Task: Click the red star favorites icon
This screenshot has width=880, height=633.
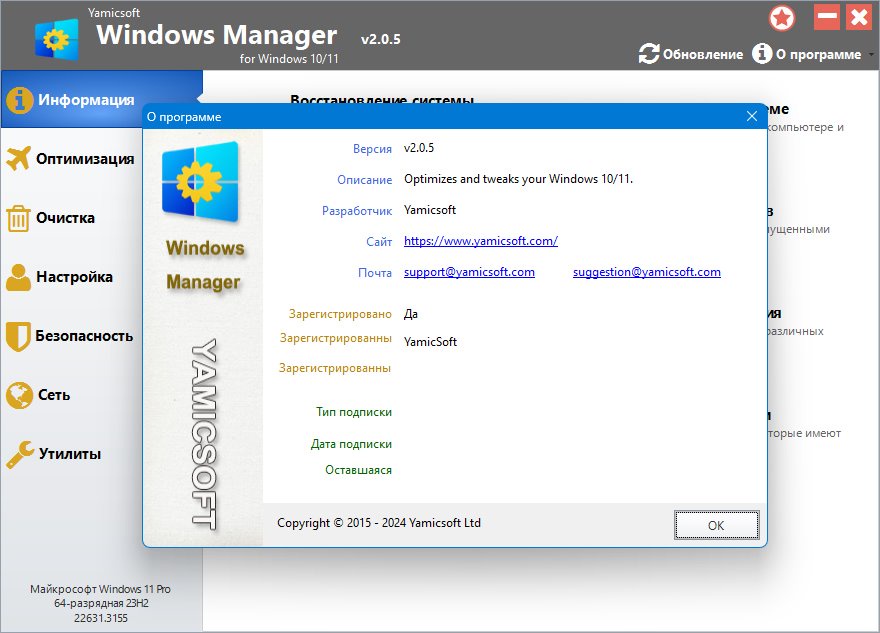Action: point(782,18)
